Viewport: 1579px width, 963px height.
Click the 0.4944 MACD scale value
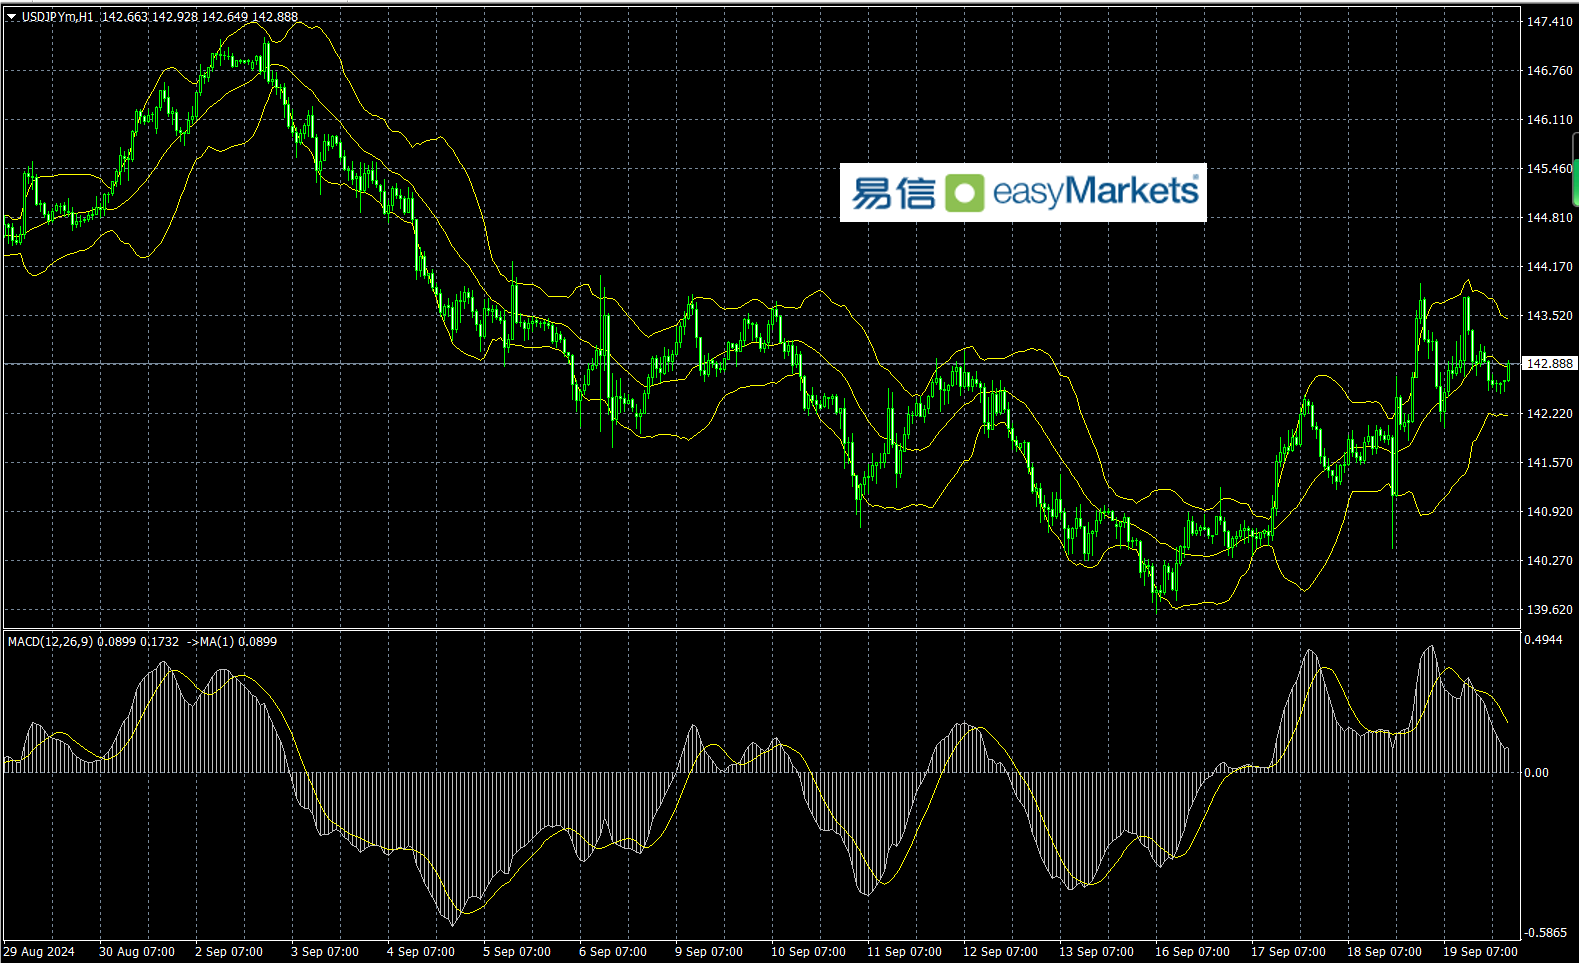tap(1543, 640)
